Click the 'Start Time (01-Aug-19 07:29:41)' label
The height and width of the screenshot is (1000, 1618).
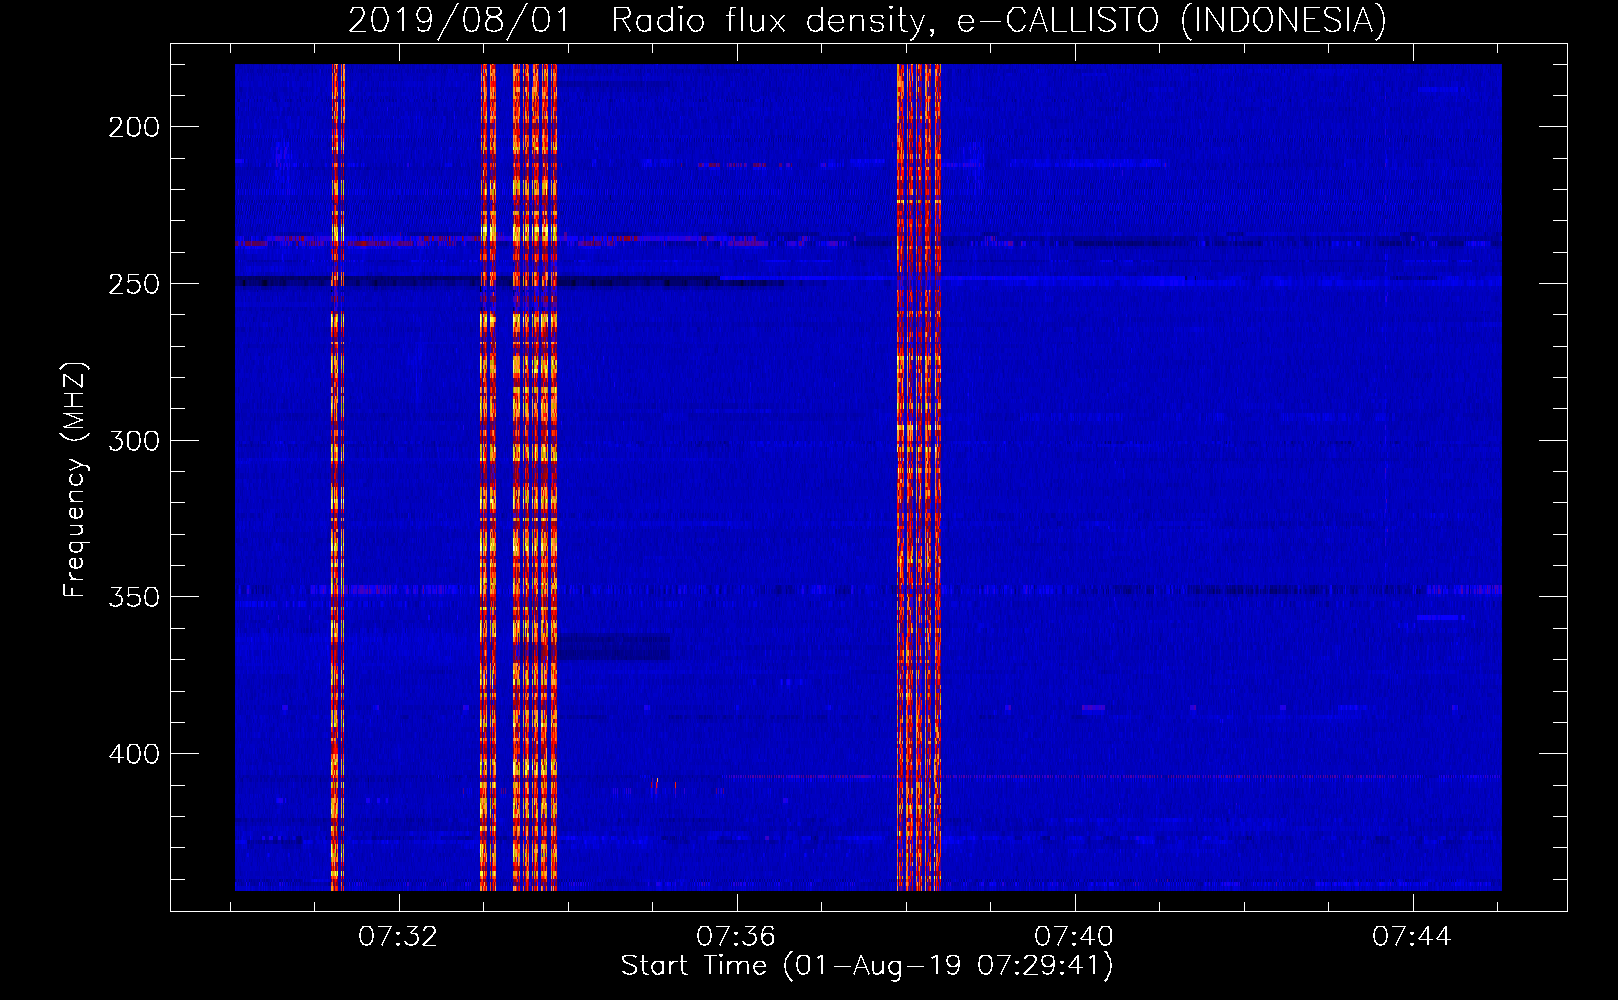(x=867, y=966)
